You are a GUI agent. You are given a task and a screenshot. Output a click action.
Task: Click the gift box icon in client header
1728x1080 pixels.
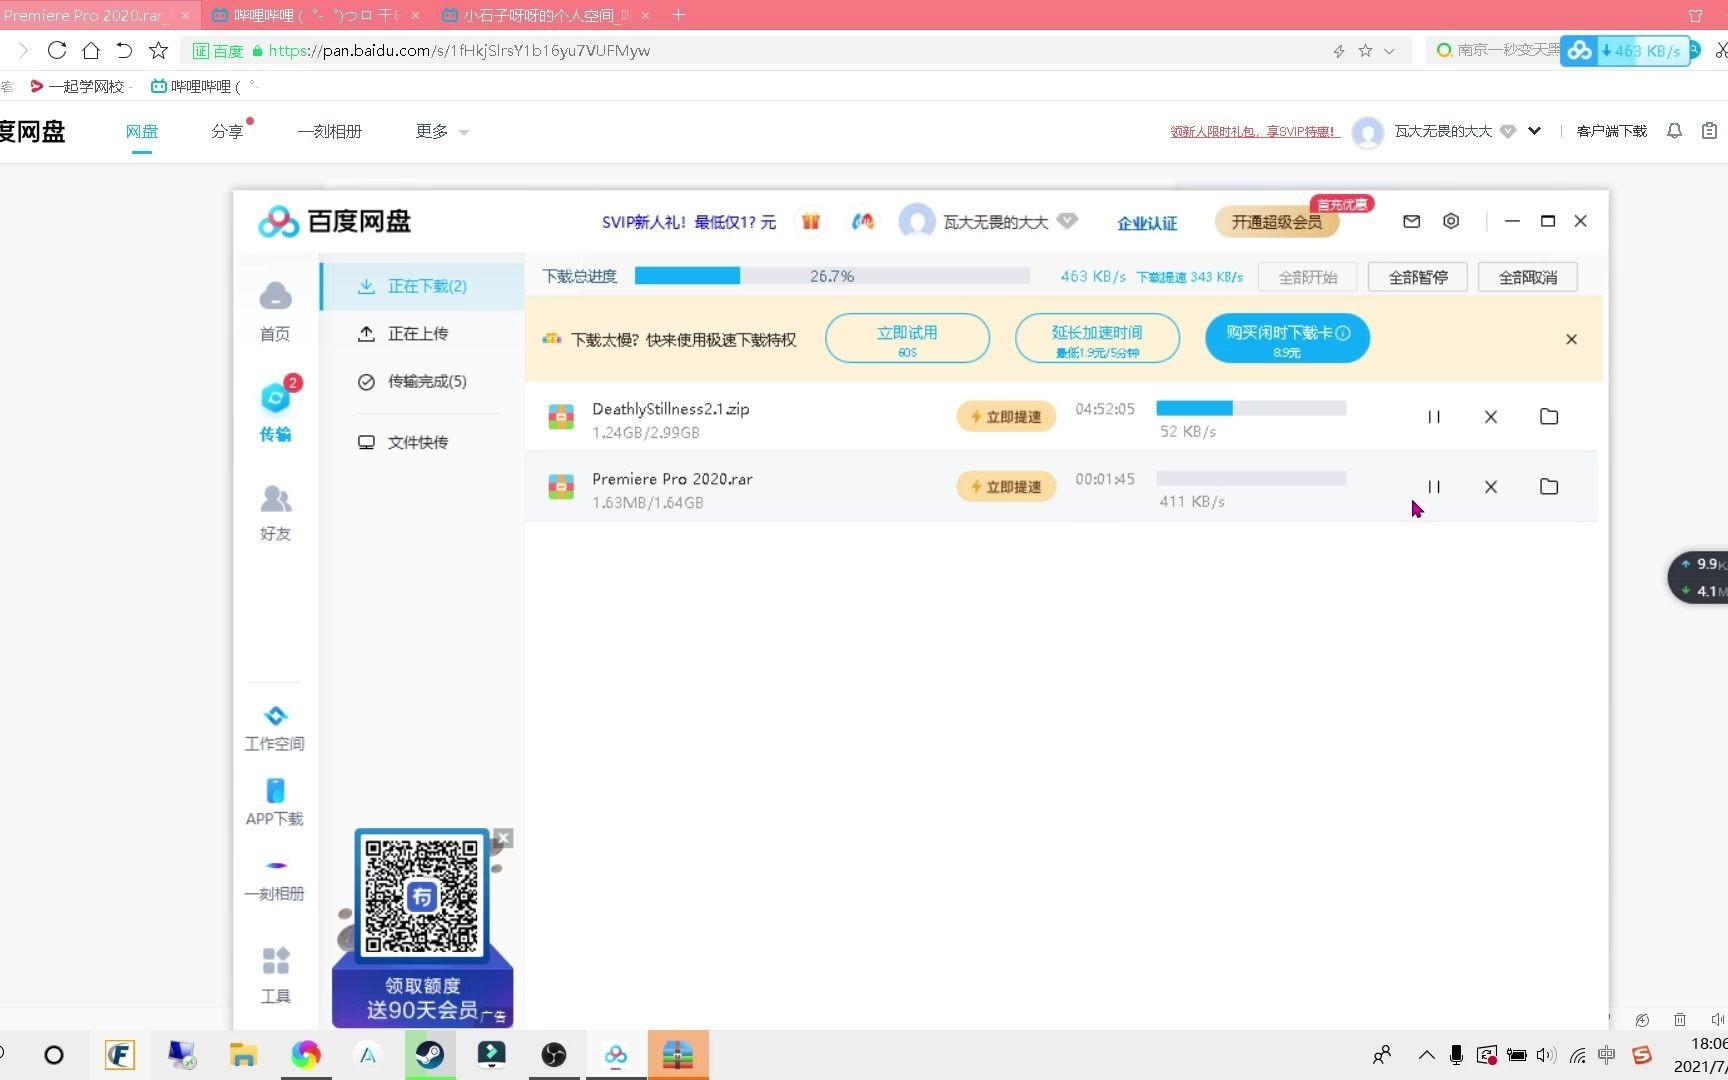(811, 221)
